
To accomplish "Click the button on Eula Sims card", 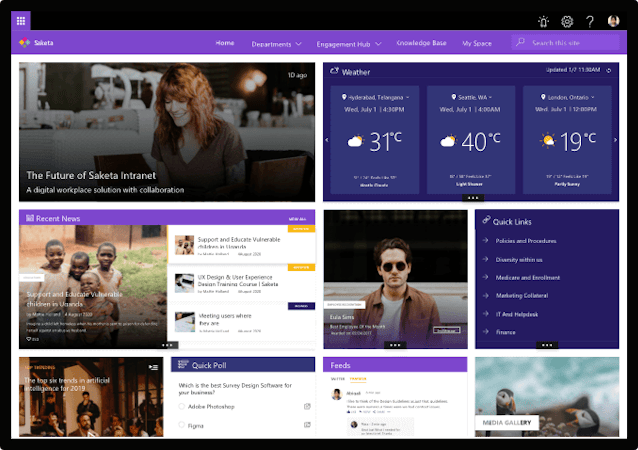I will coord(446,330).
